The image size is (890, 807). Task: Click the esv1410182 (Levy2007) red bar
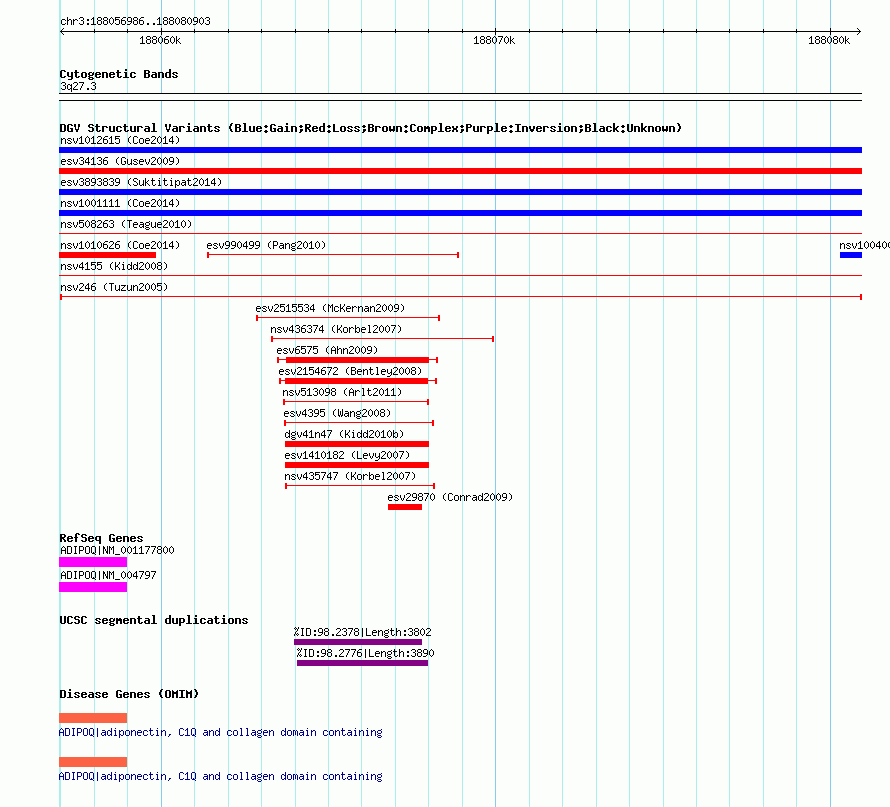(356, 465)
